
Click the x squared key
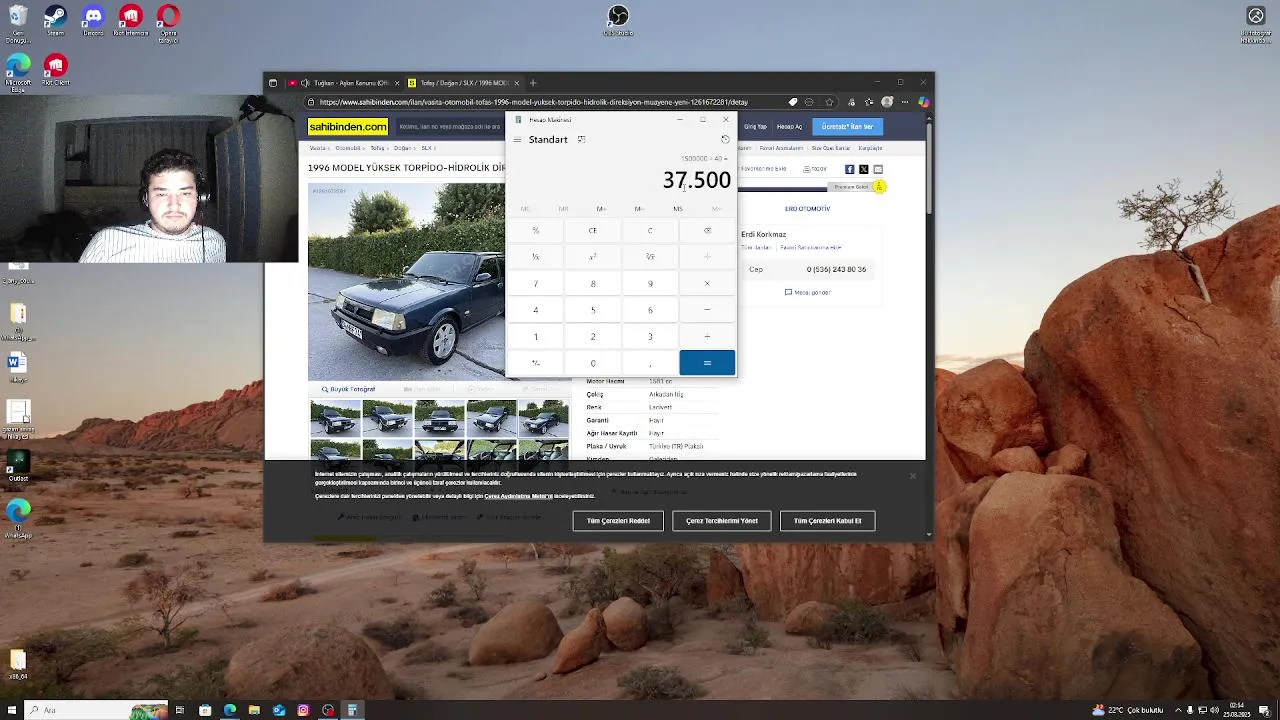(x=593, y=257)
